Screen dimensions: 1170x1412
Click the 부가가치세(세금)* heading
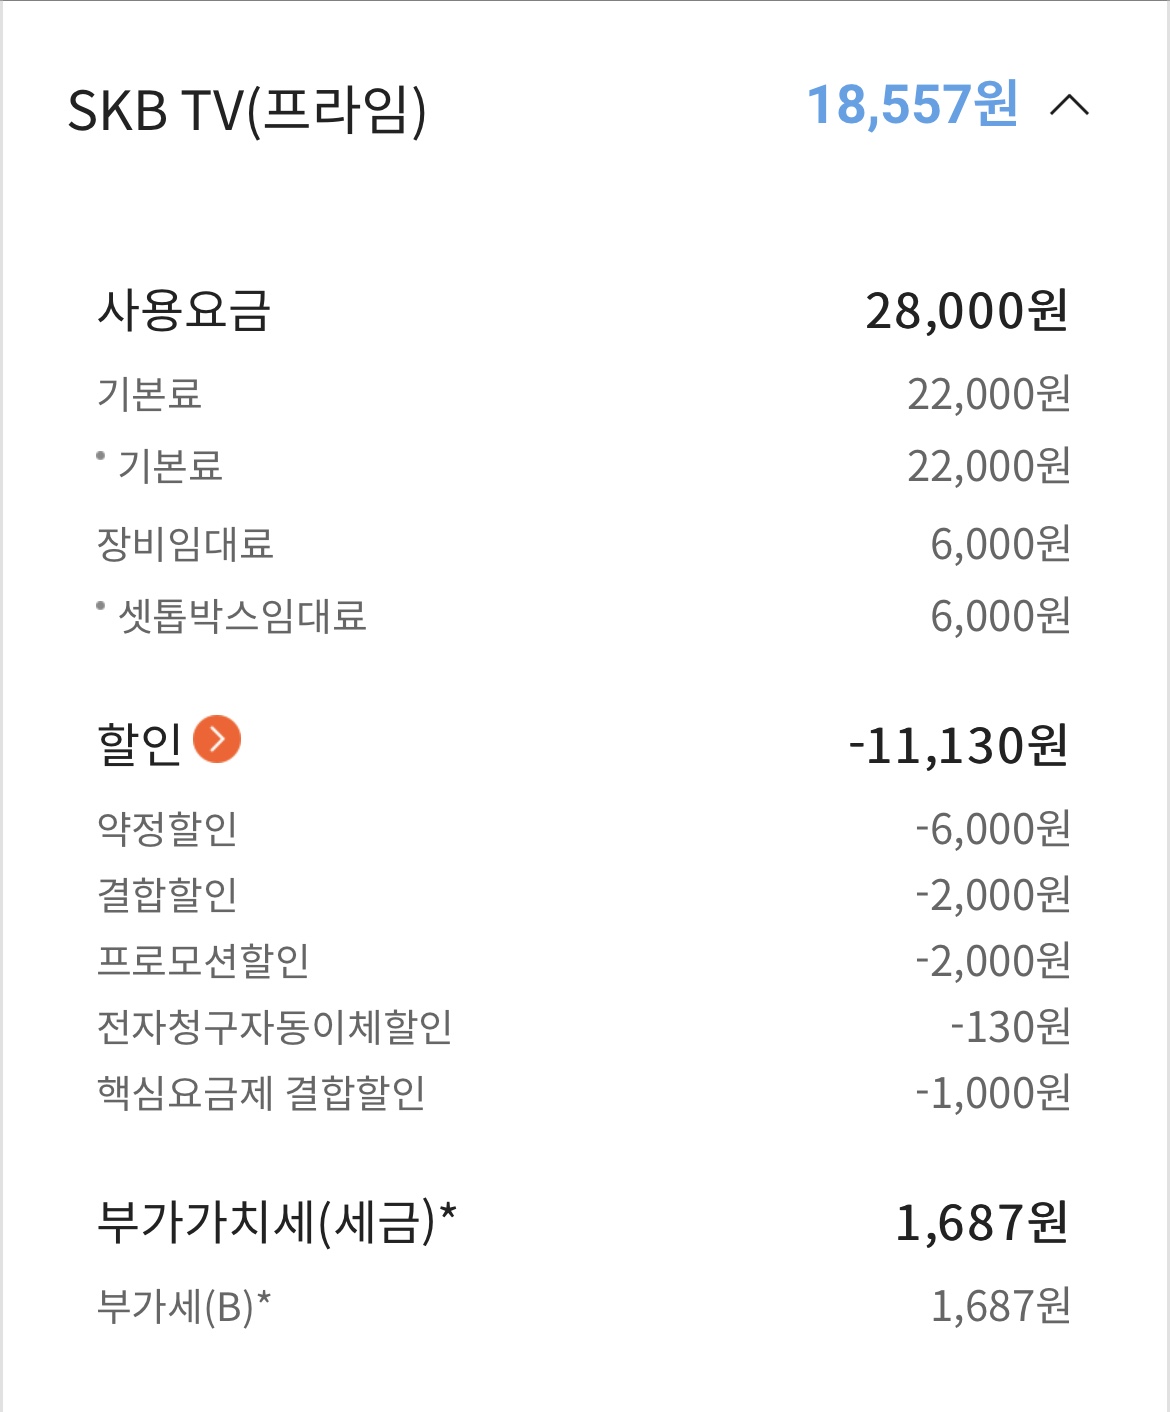point(277,1222)
